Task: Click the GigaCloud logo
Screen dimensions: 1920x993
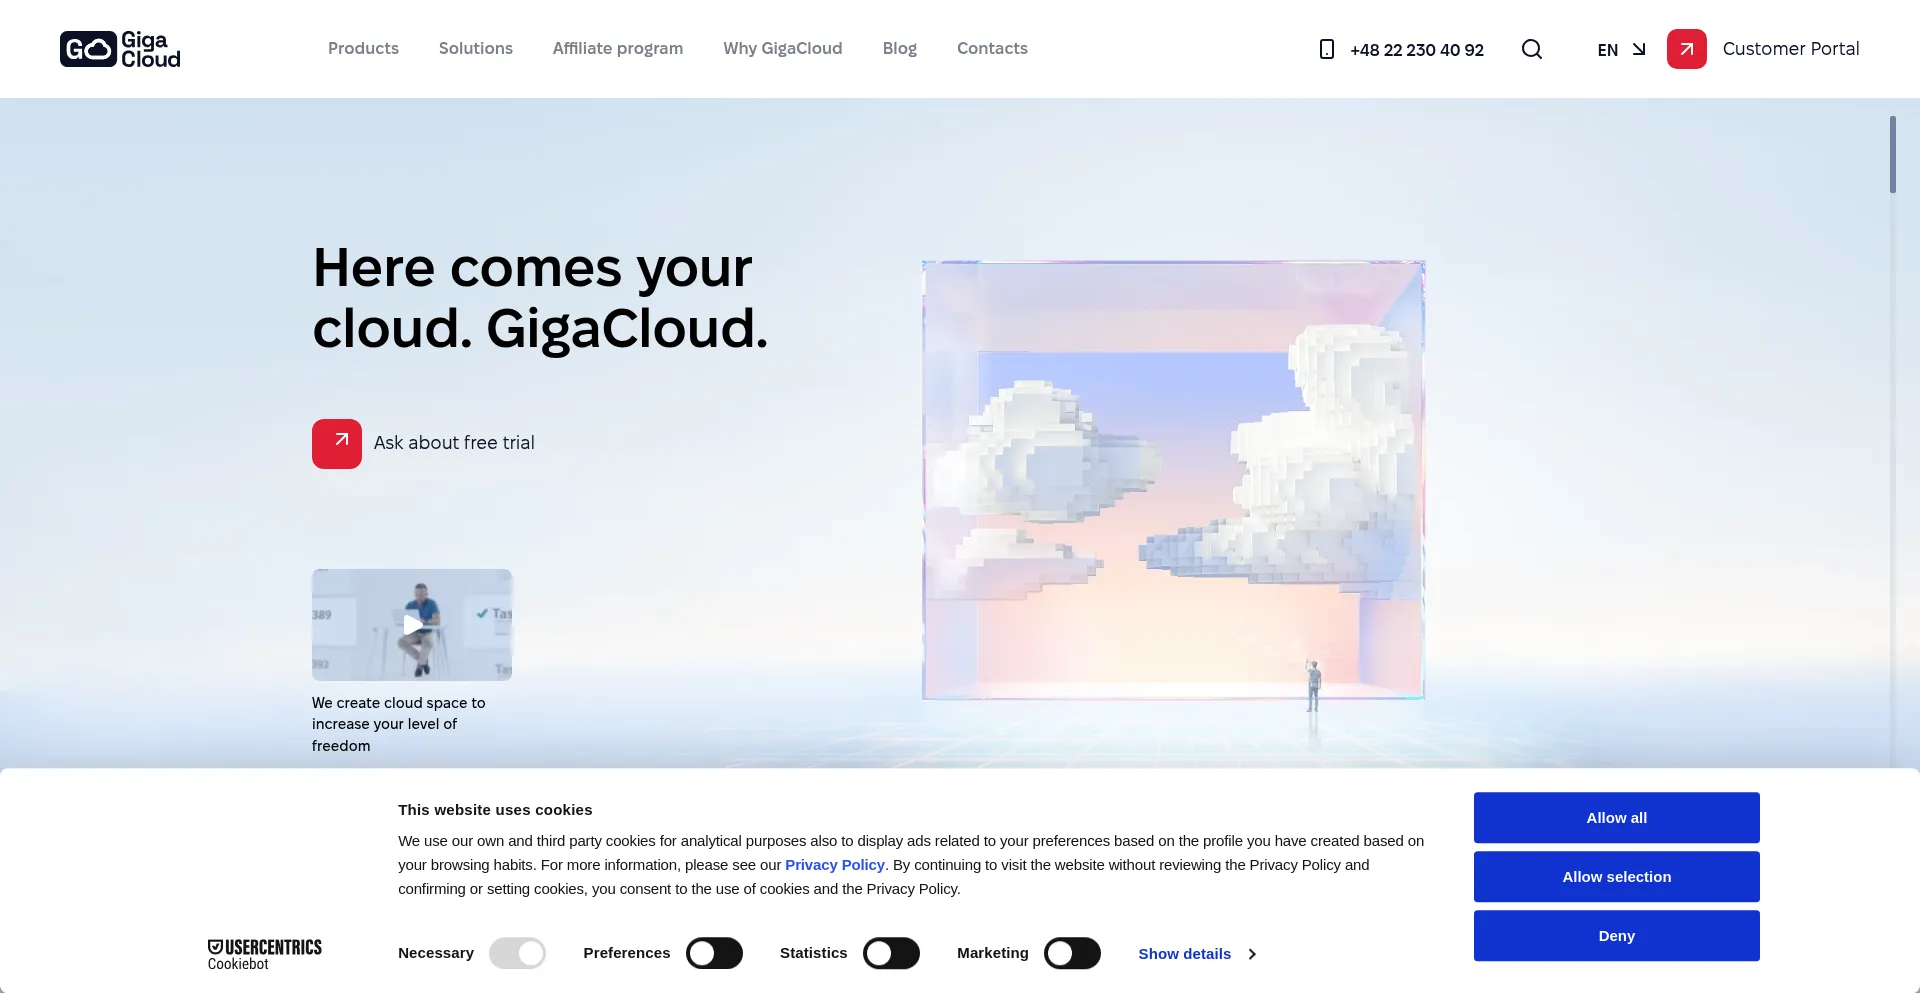Action: (x=120, y=49)
